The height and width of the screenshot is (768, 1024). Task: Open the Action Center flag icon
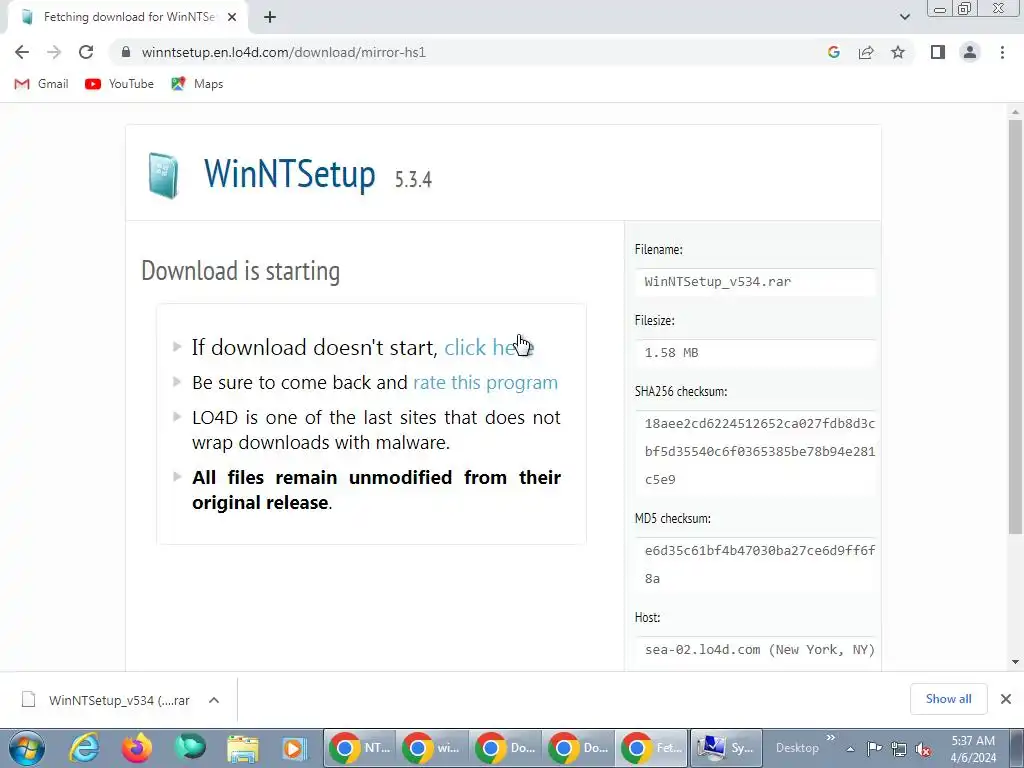point(874,749)
